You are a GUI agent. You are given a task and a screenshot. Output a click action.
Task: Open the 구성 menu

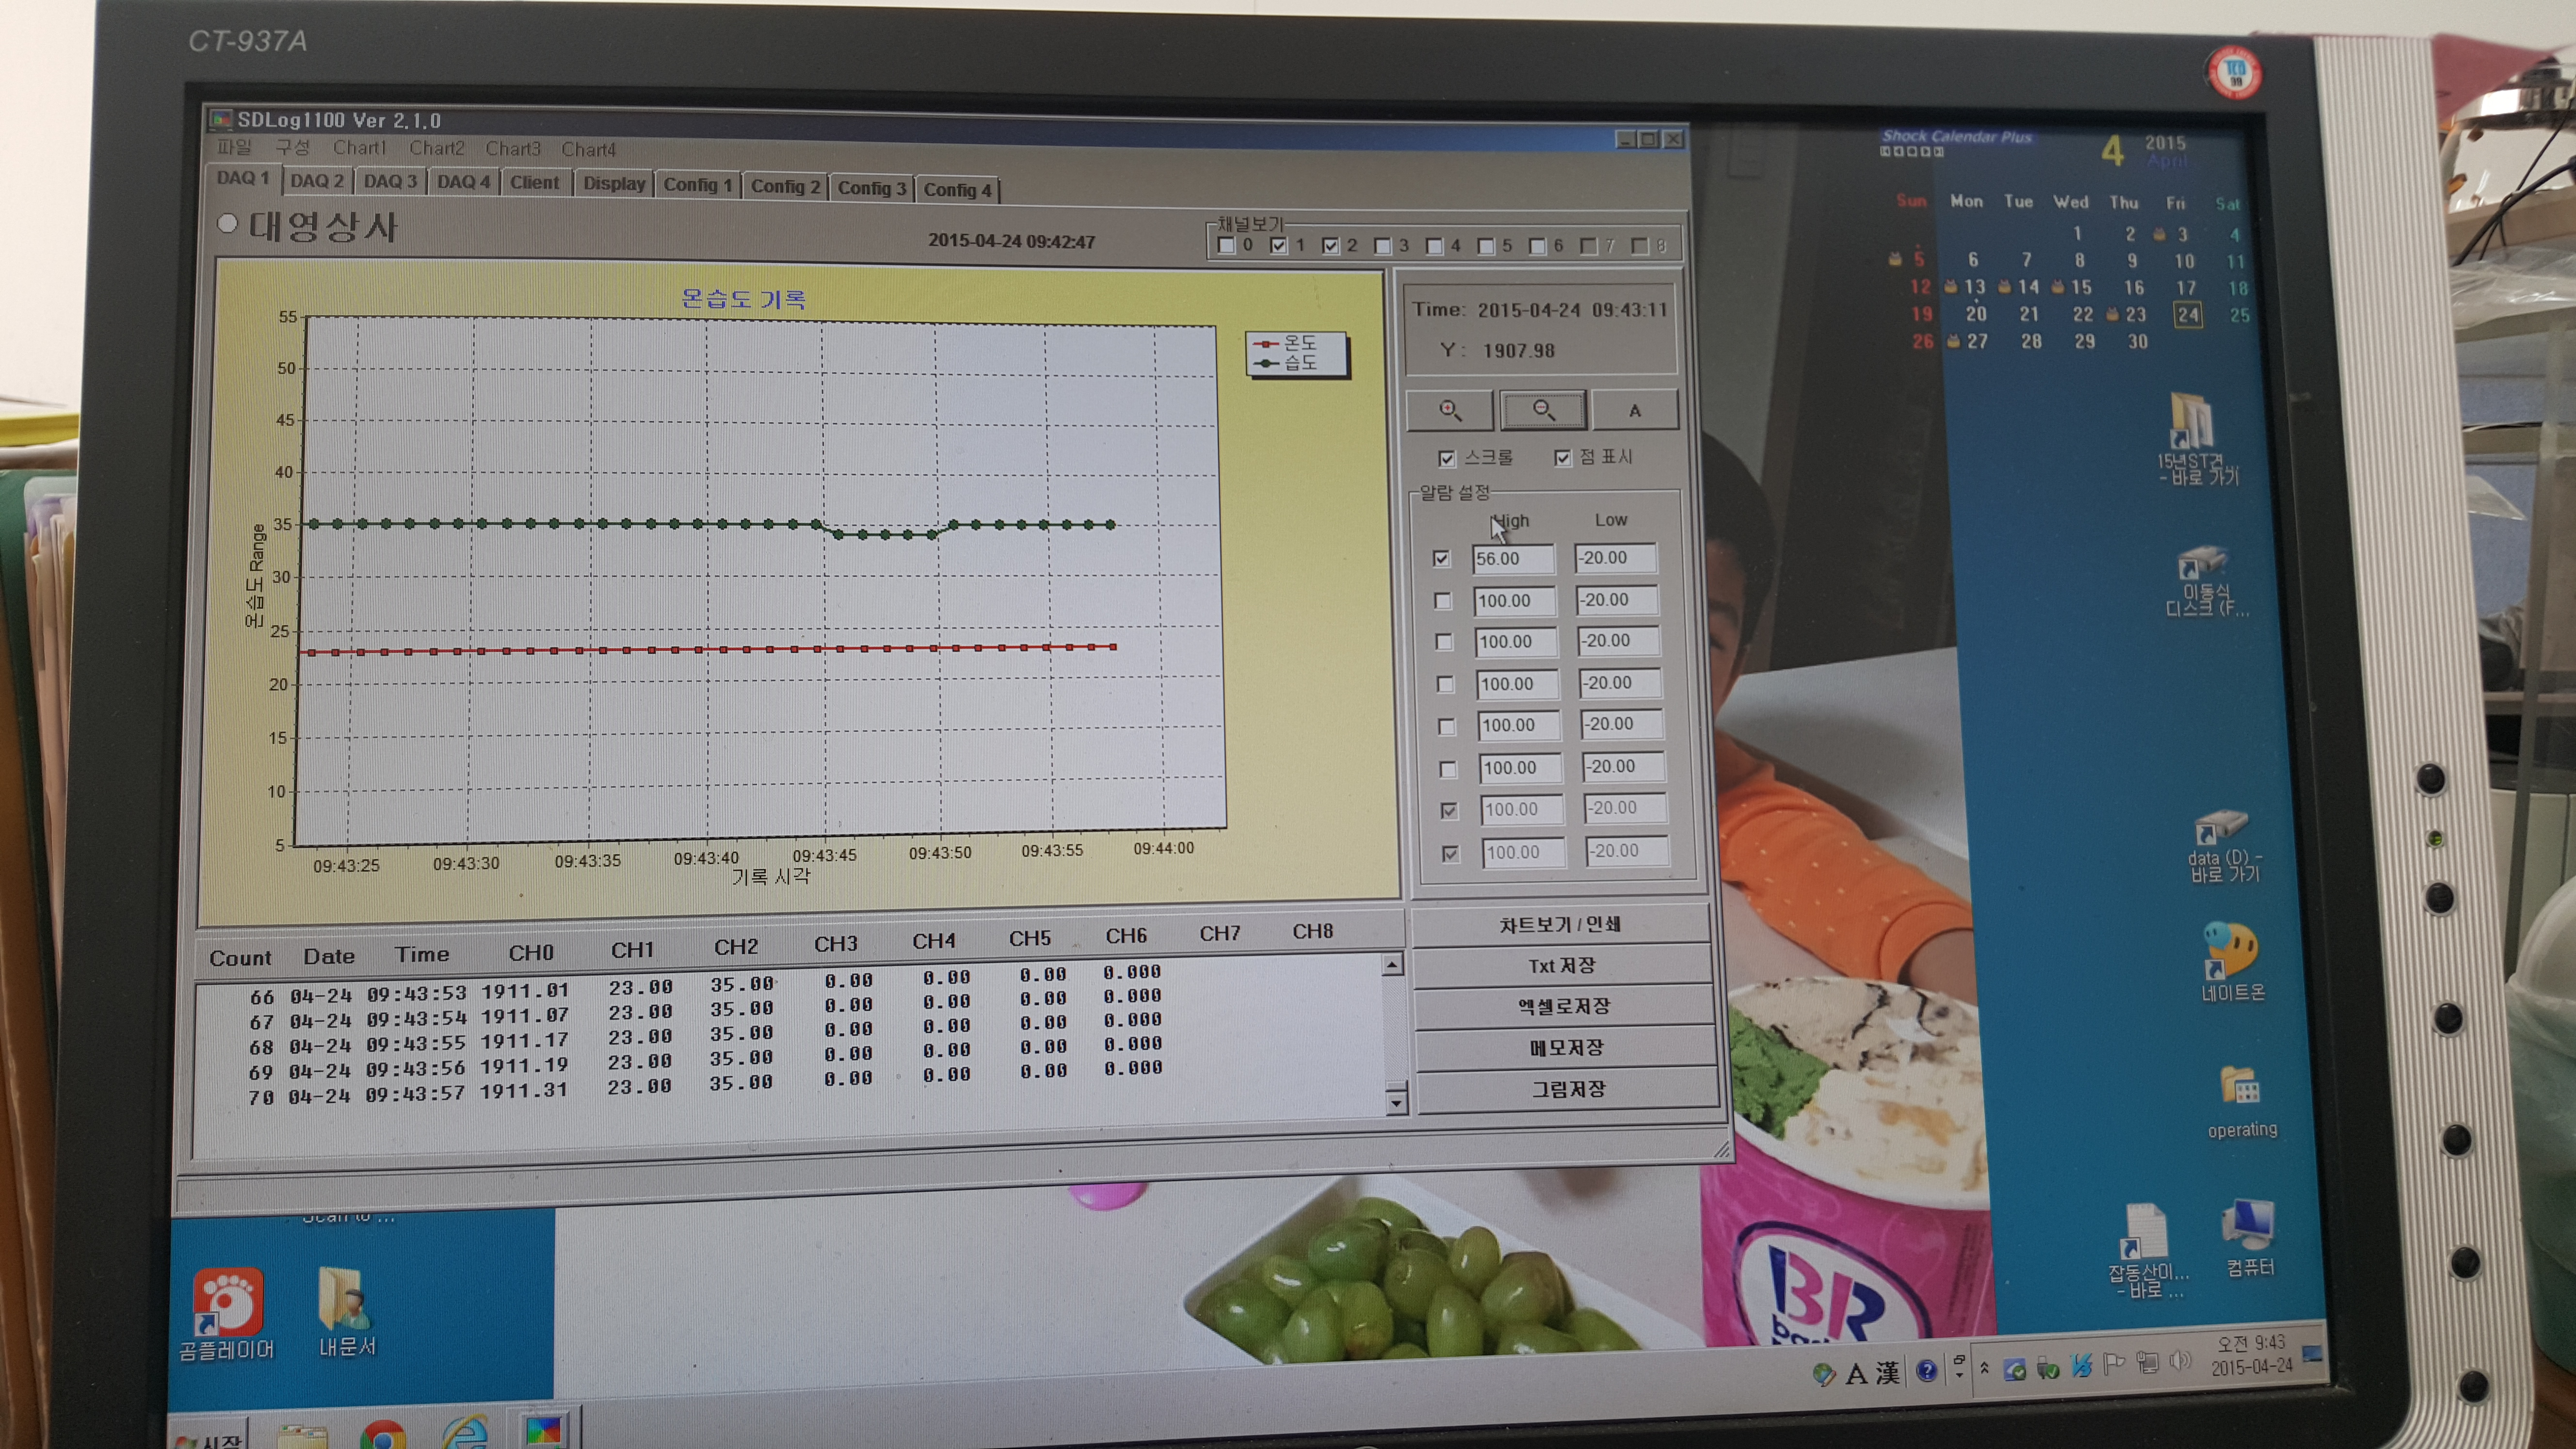coord(293,147)
